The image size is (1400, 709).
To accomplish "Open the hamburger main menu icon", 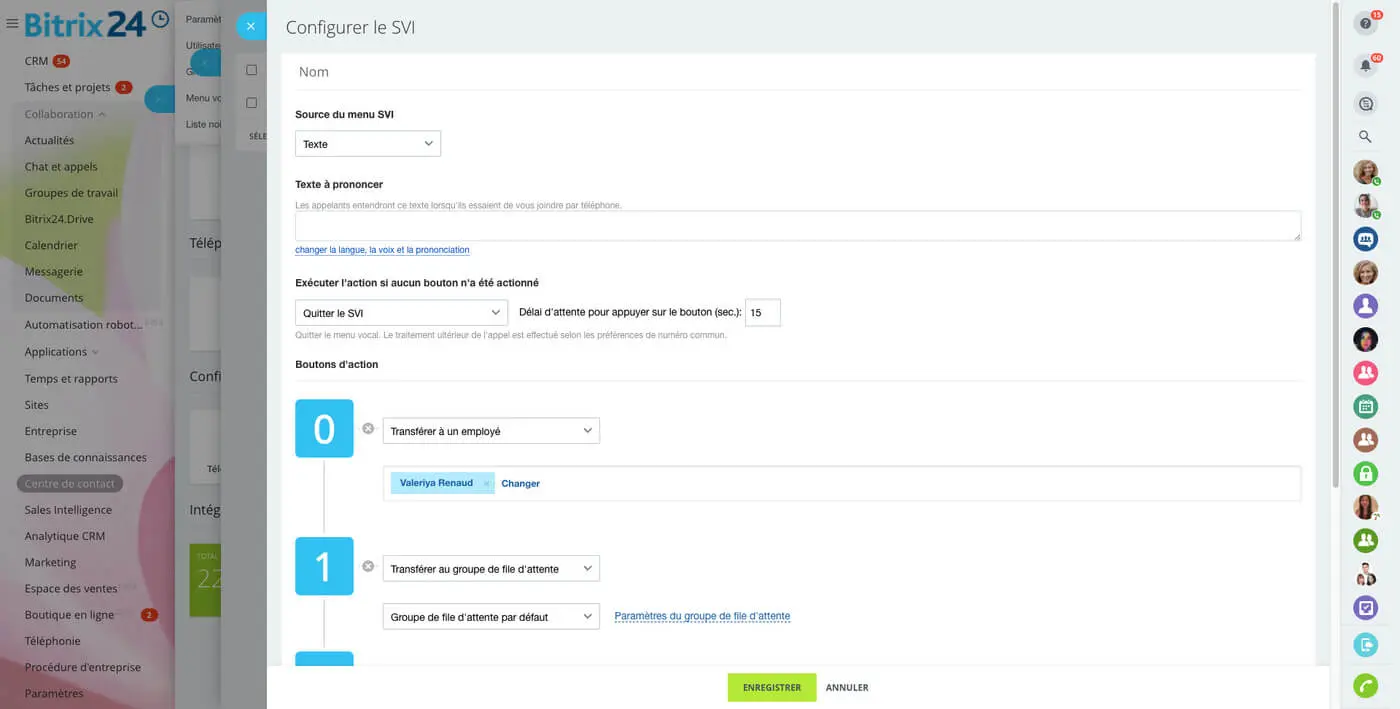I will coord(12,23).
